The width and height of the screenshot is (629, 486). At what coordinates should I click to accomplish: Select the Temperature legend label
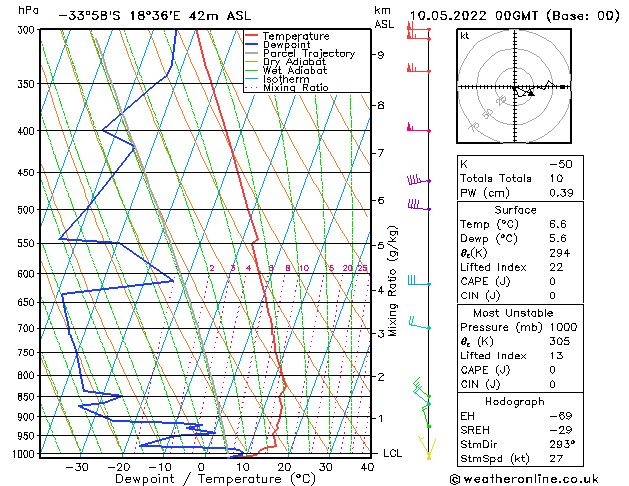click(x=296, y=36)
